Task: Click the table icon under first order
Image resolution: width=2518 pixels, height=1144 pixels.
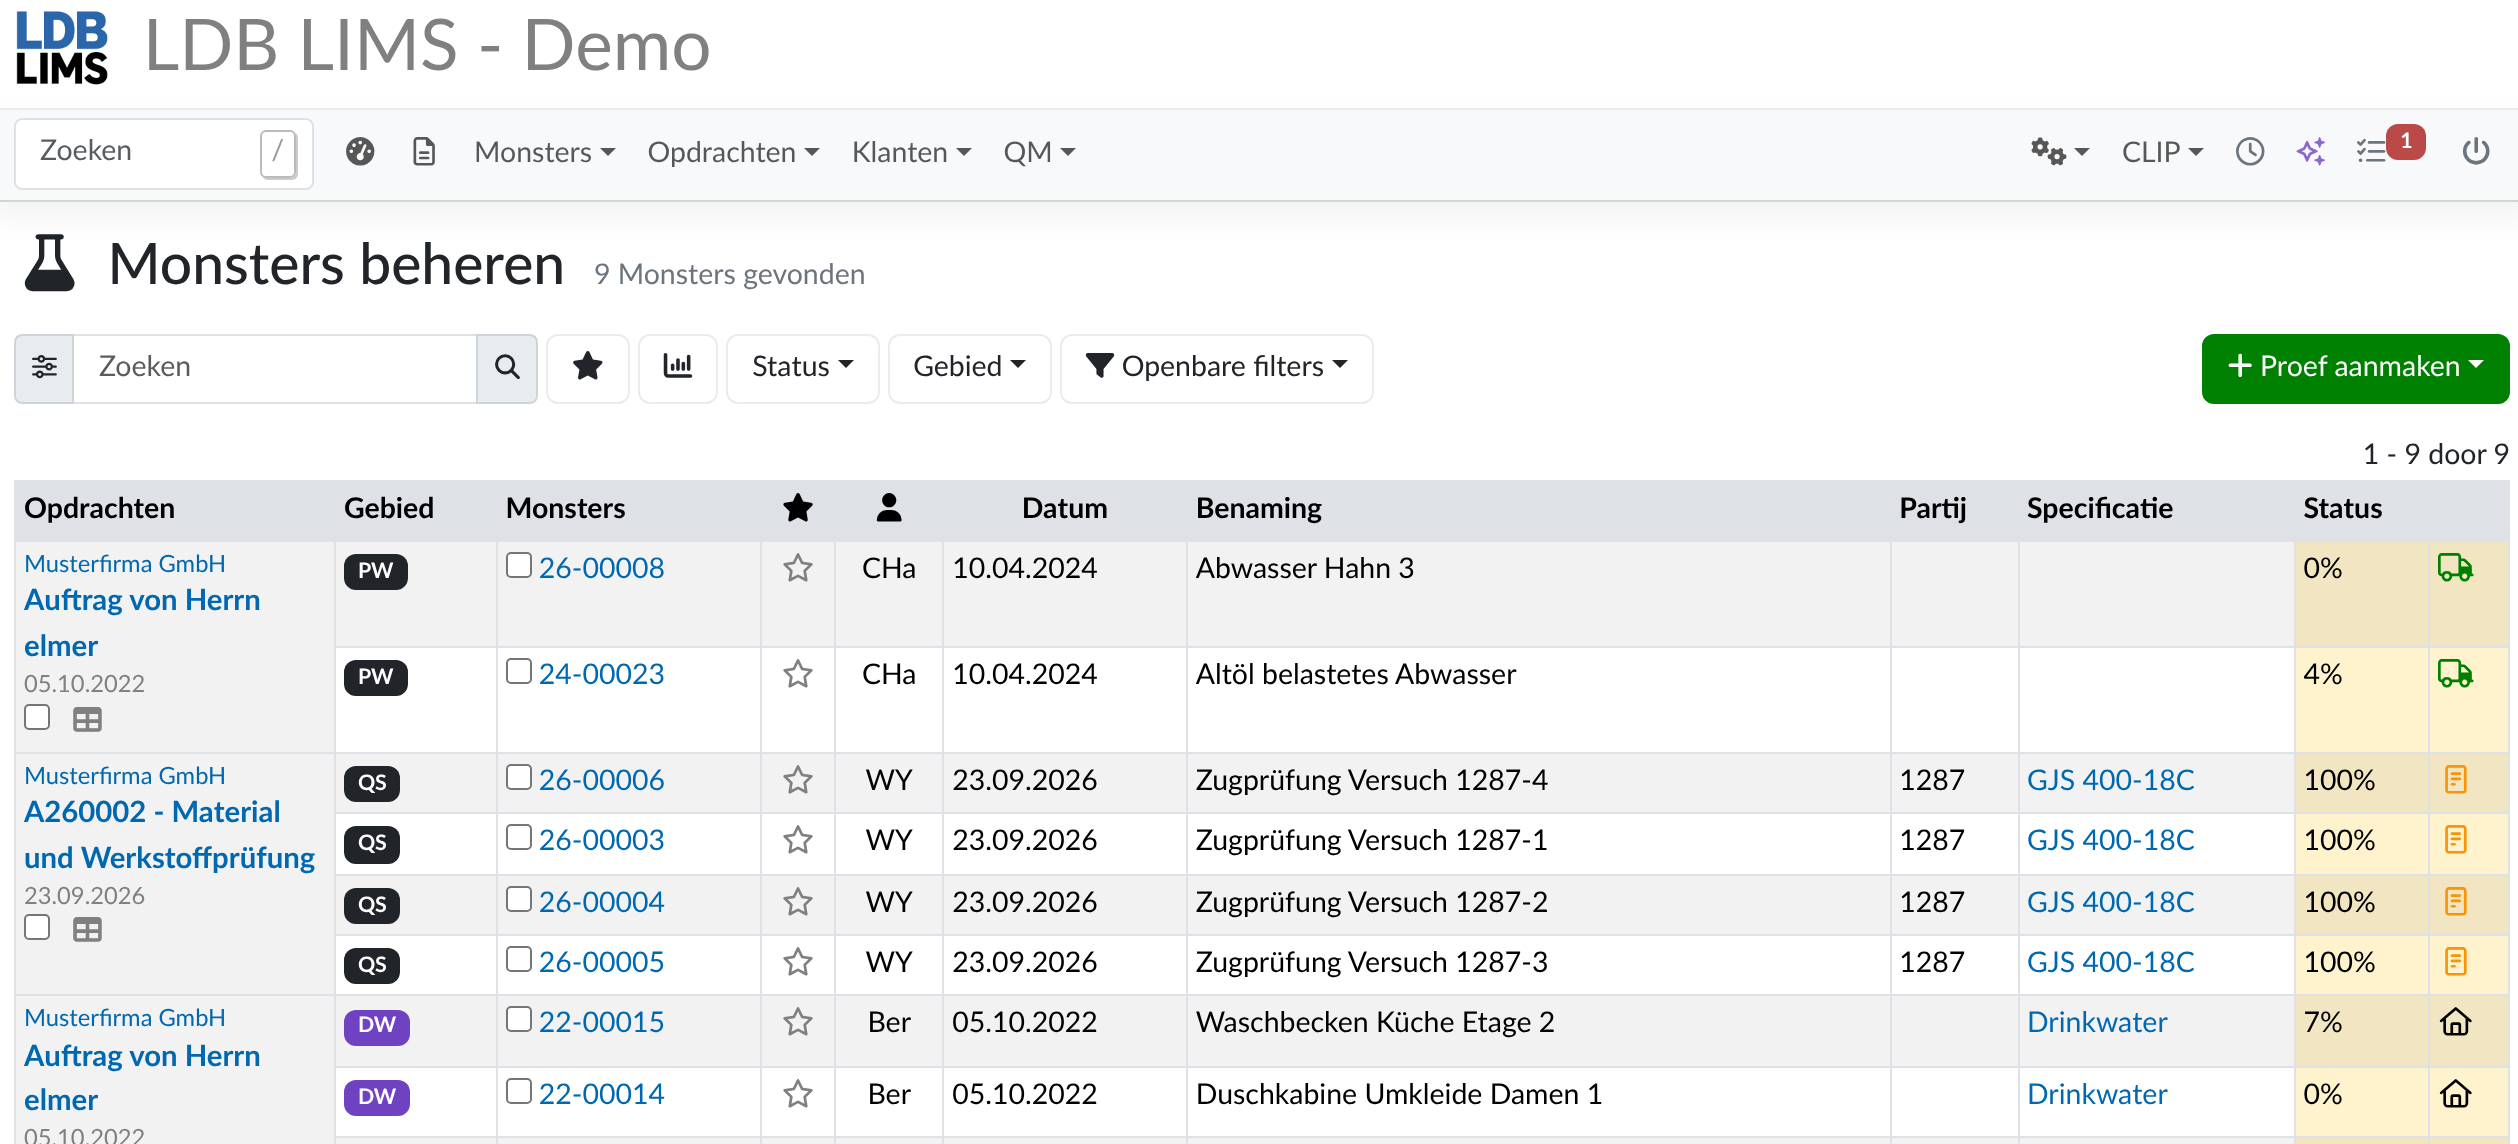Action: (87, 719)
